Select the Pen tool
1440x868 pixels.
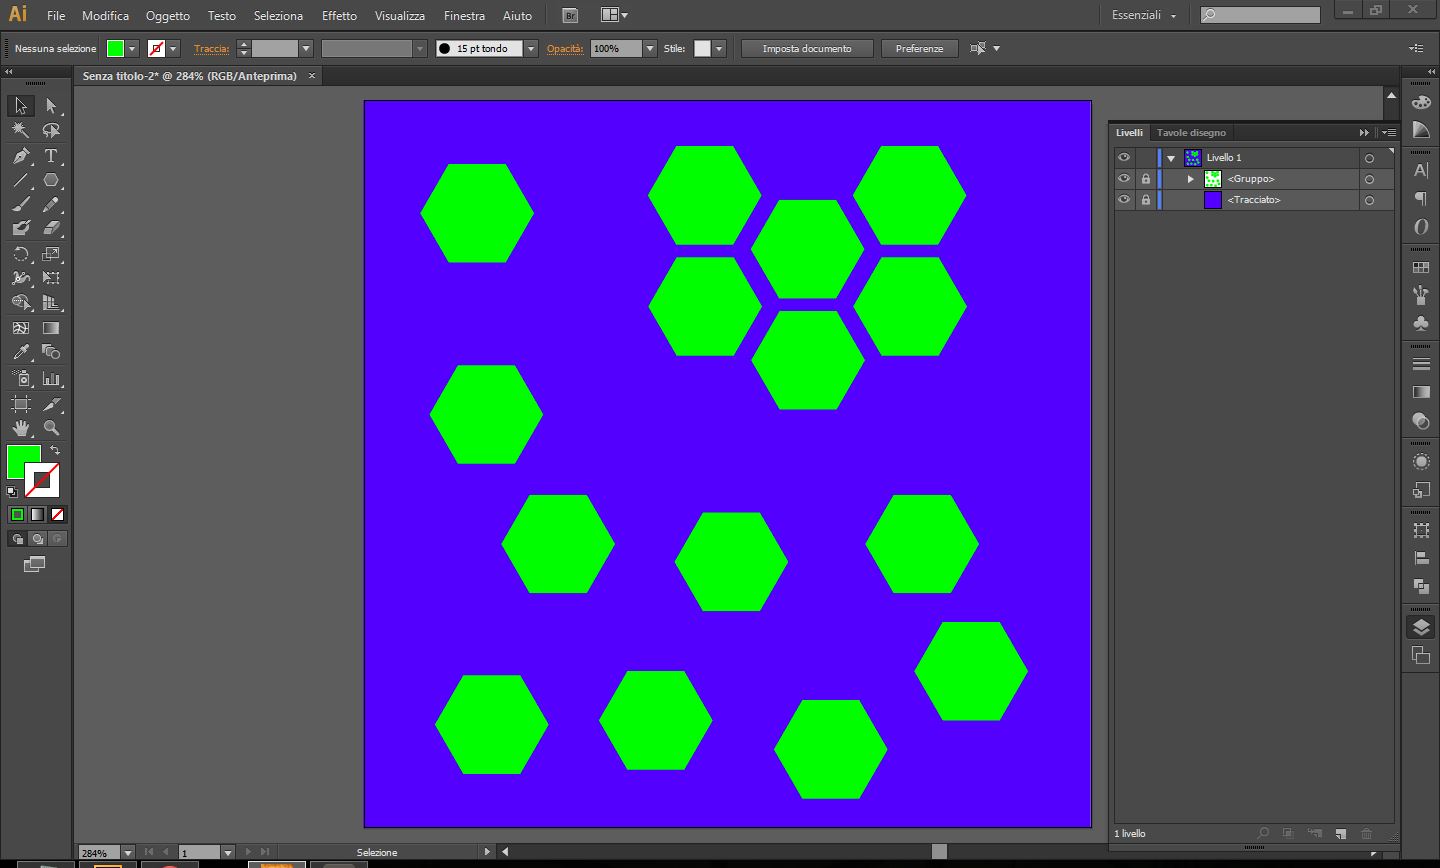point(20,156)
